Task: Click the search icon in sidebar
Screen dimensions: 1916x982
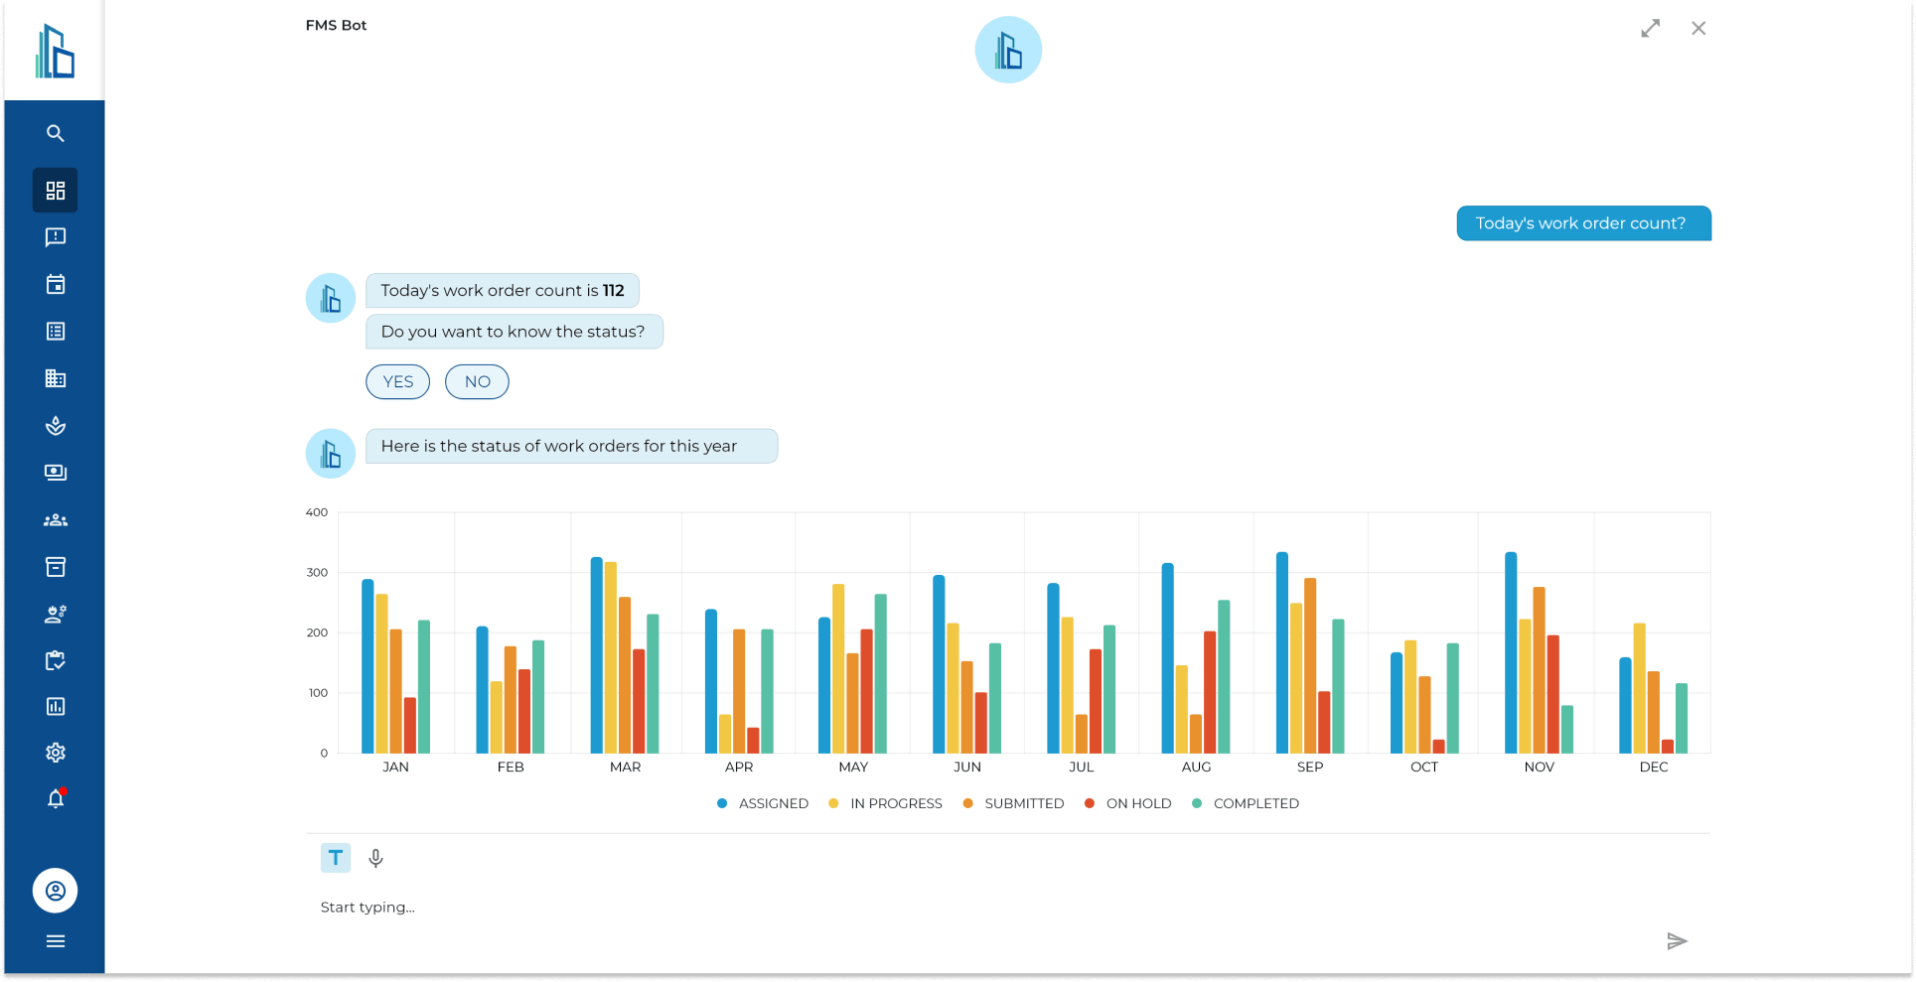Action: (55, 133)
